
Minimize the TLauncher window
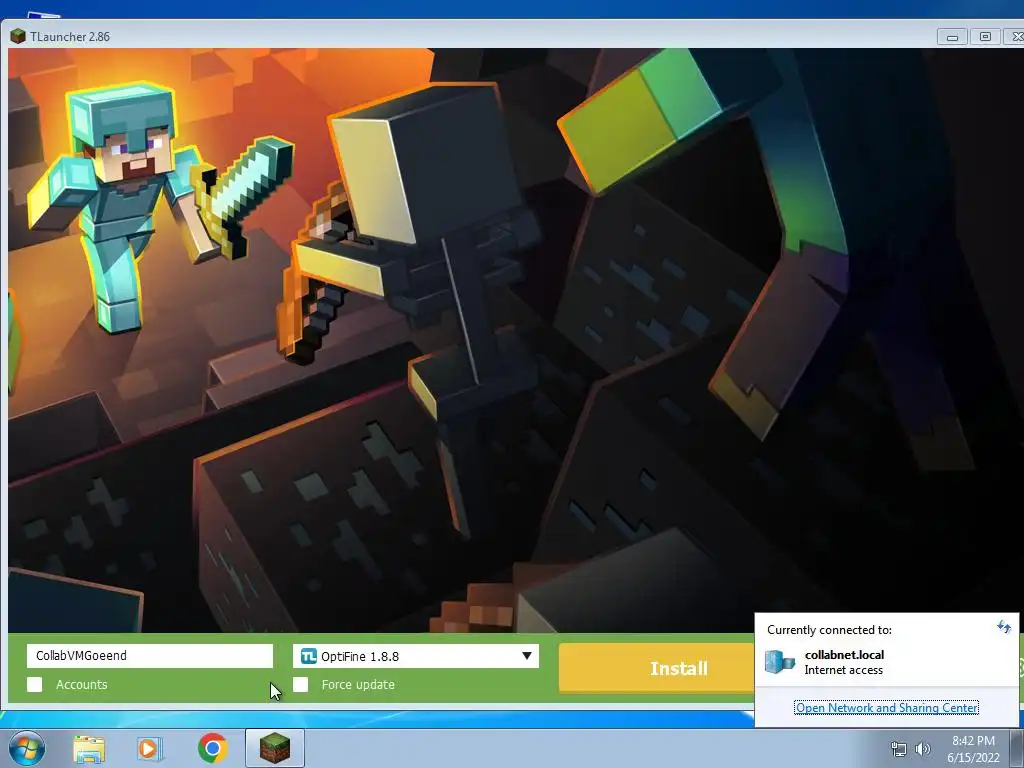(x=952, y=37)
